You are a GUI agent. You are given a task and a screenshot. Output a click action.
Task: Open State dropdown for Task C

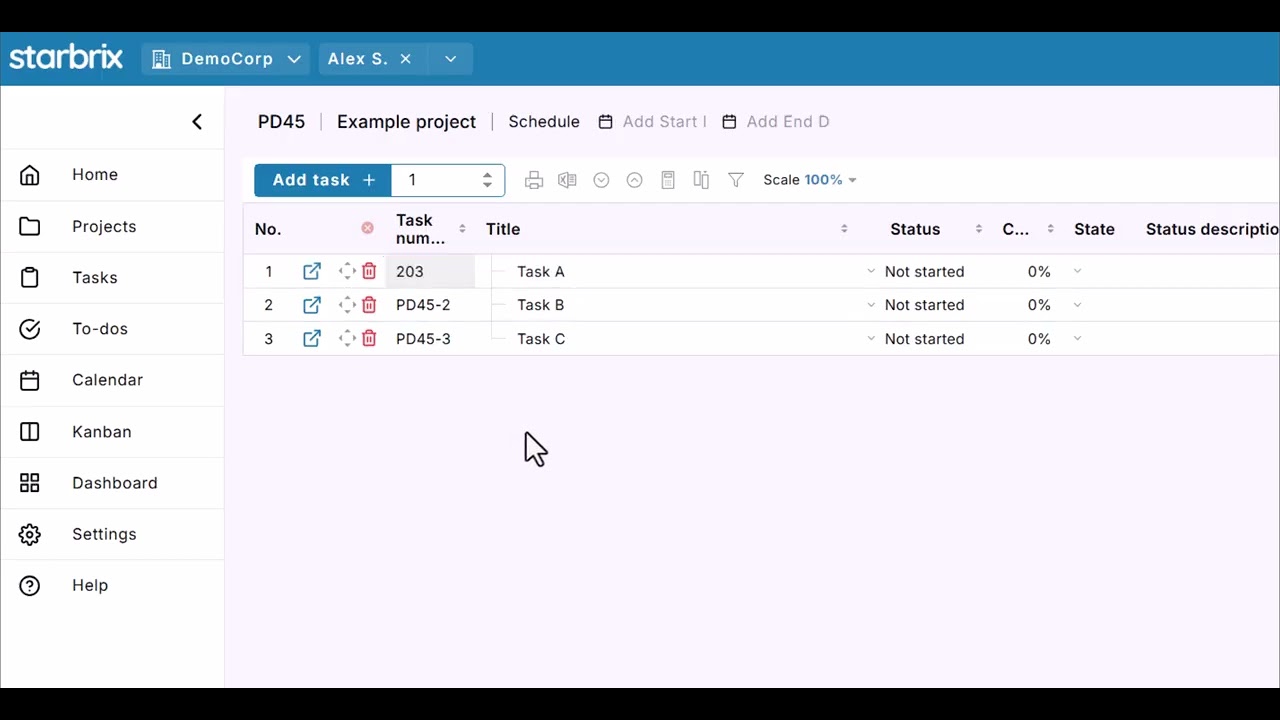point(1077,339)
